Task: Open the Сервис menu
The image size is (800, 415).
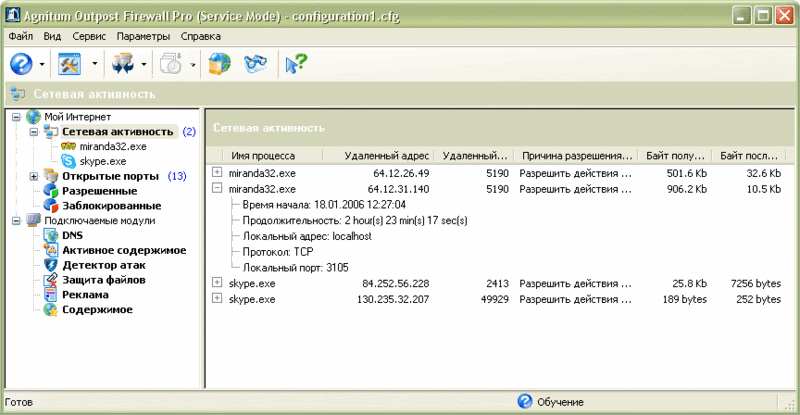Action: tap(89, 36)
